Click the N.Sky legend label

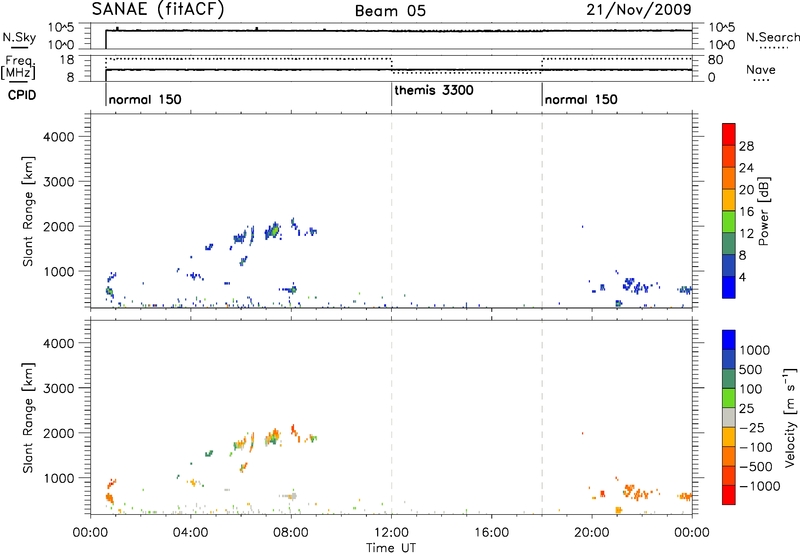pyautogui.click(x=19, y=37)
